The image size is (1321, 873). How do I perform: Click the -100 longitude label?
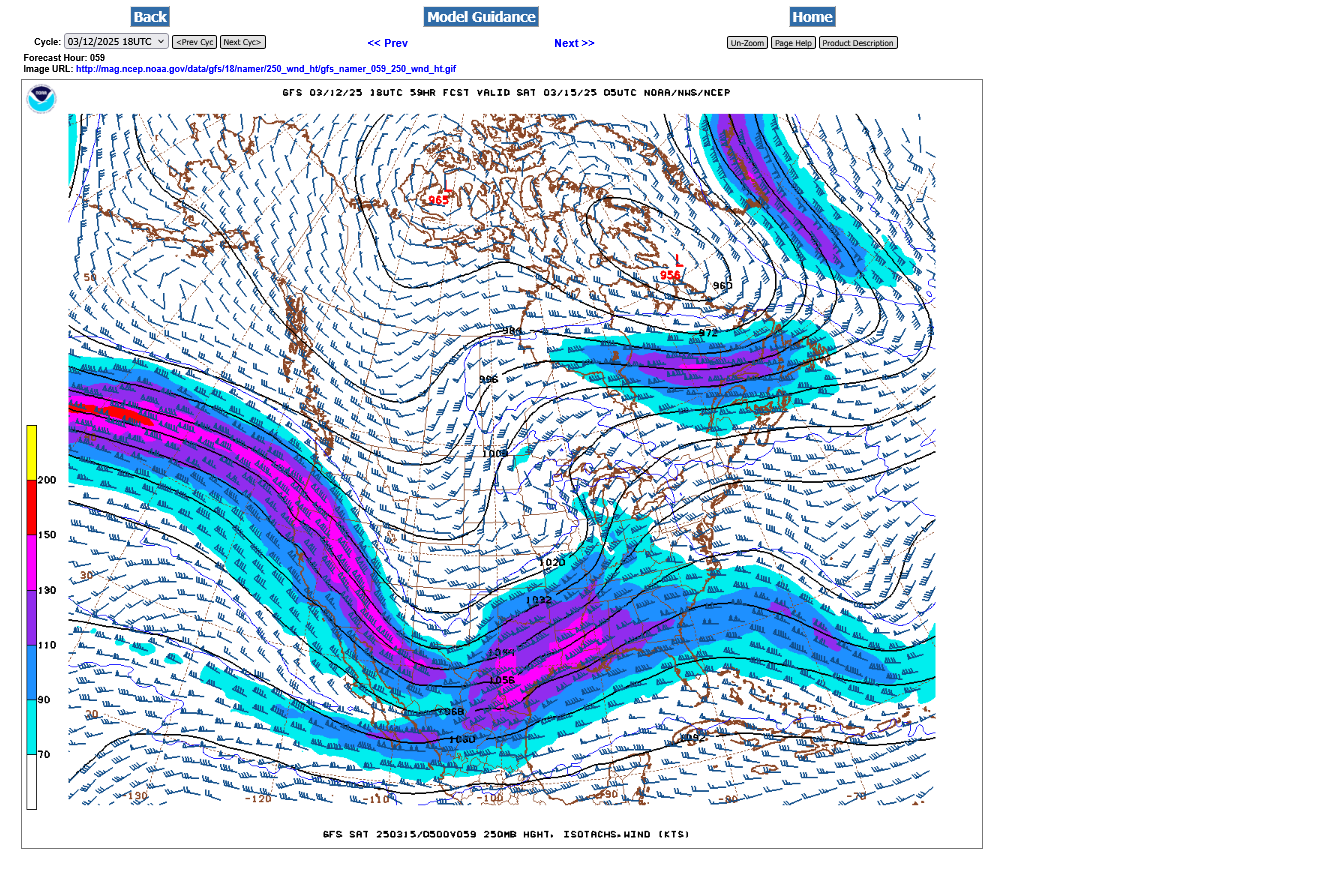[x=490, y=798]
